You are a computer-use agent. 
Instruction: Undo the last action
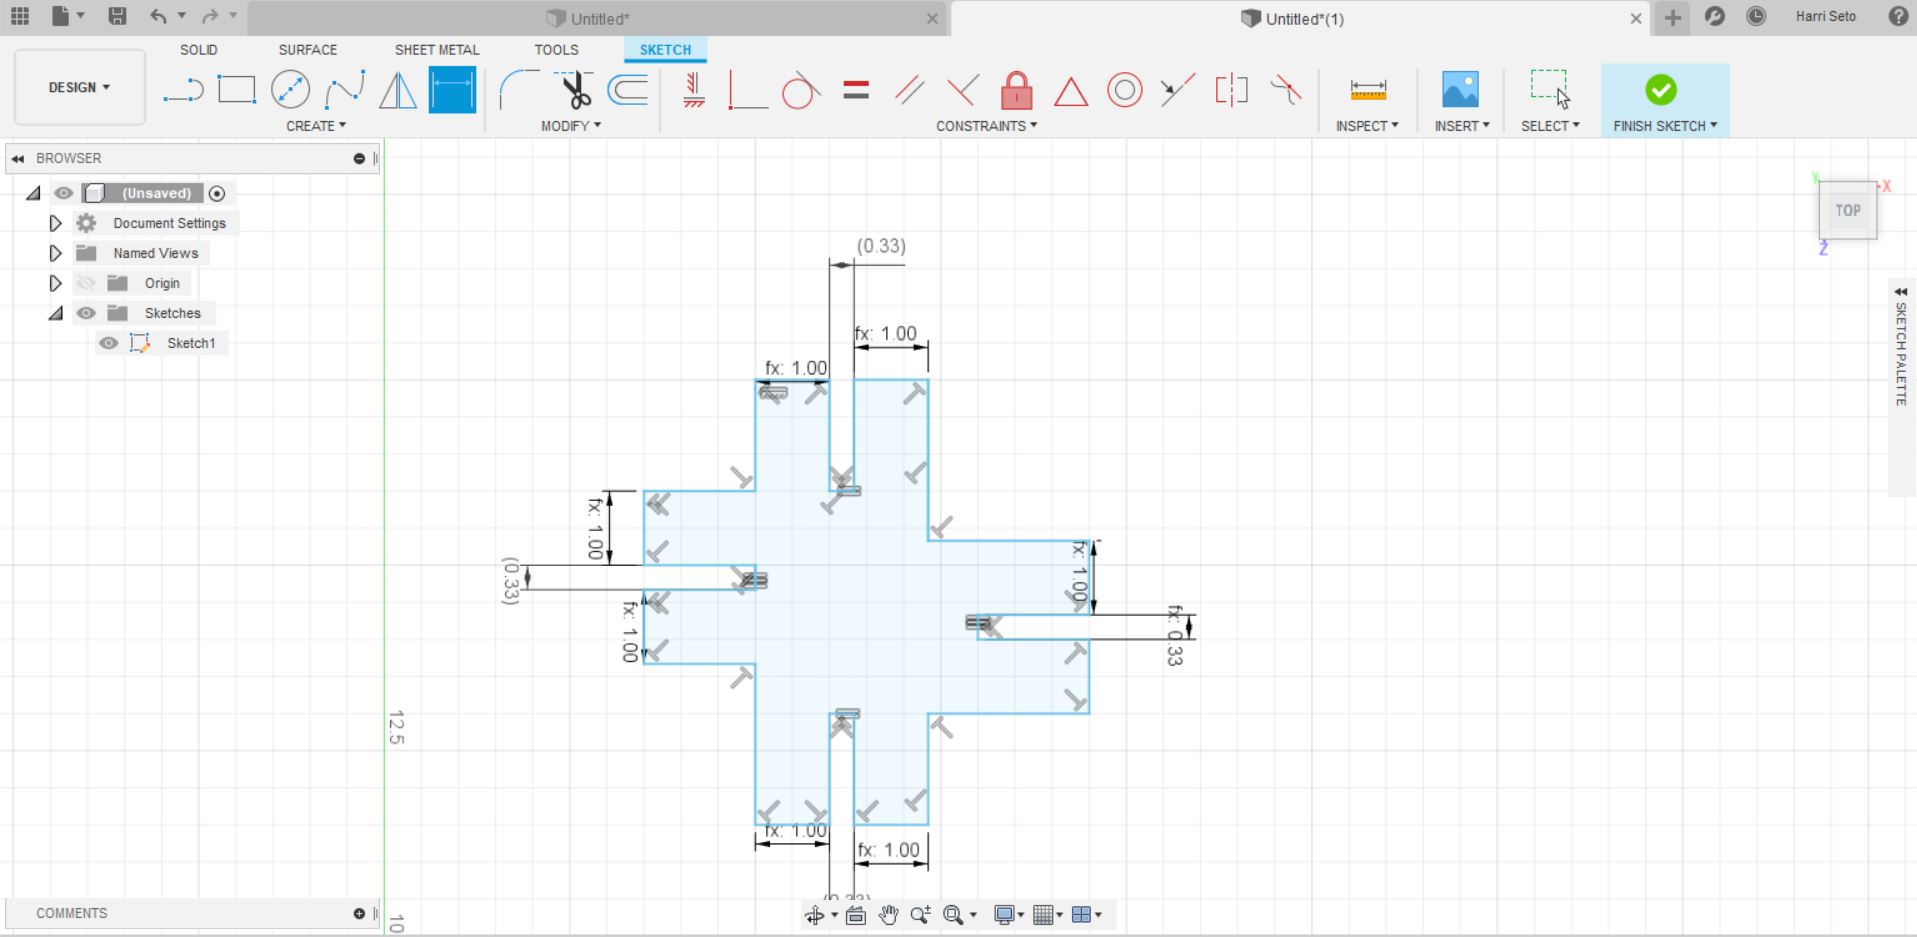[158, 16]
